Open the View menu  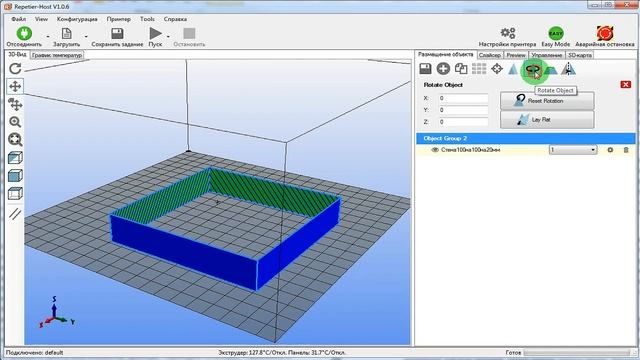click(41, 19)
